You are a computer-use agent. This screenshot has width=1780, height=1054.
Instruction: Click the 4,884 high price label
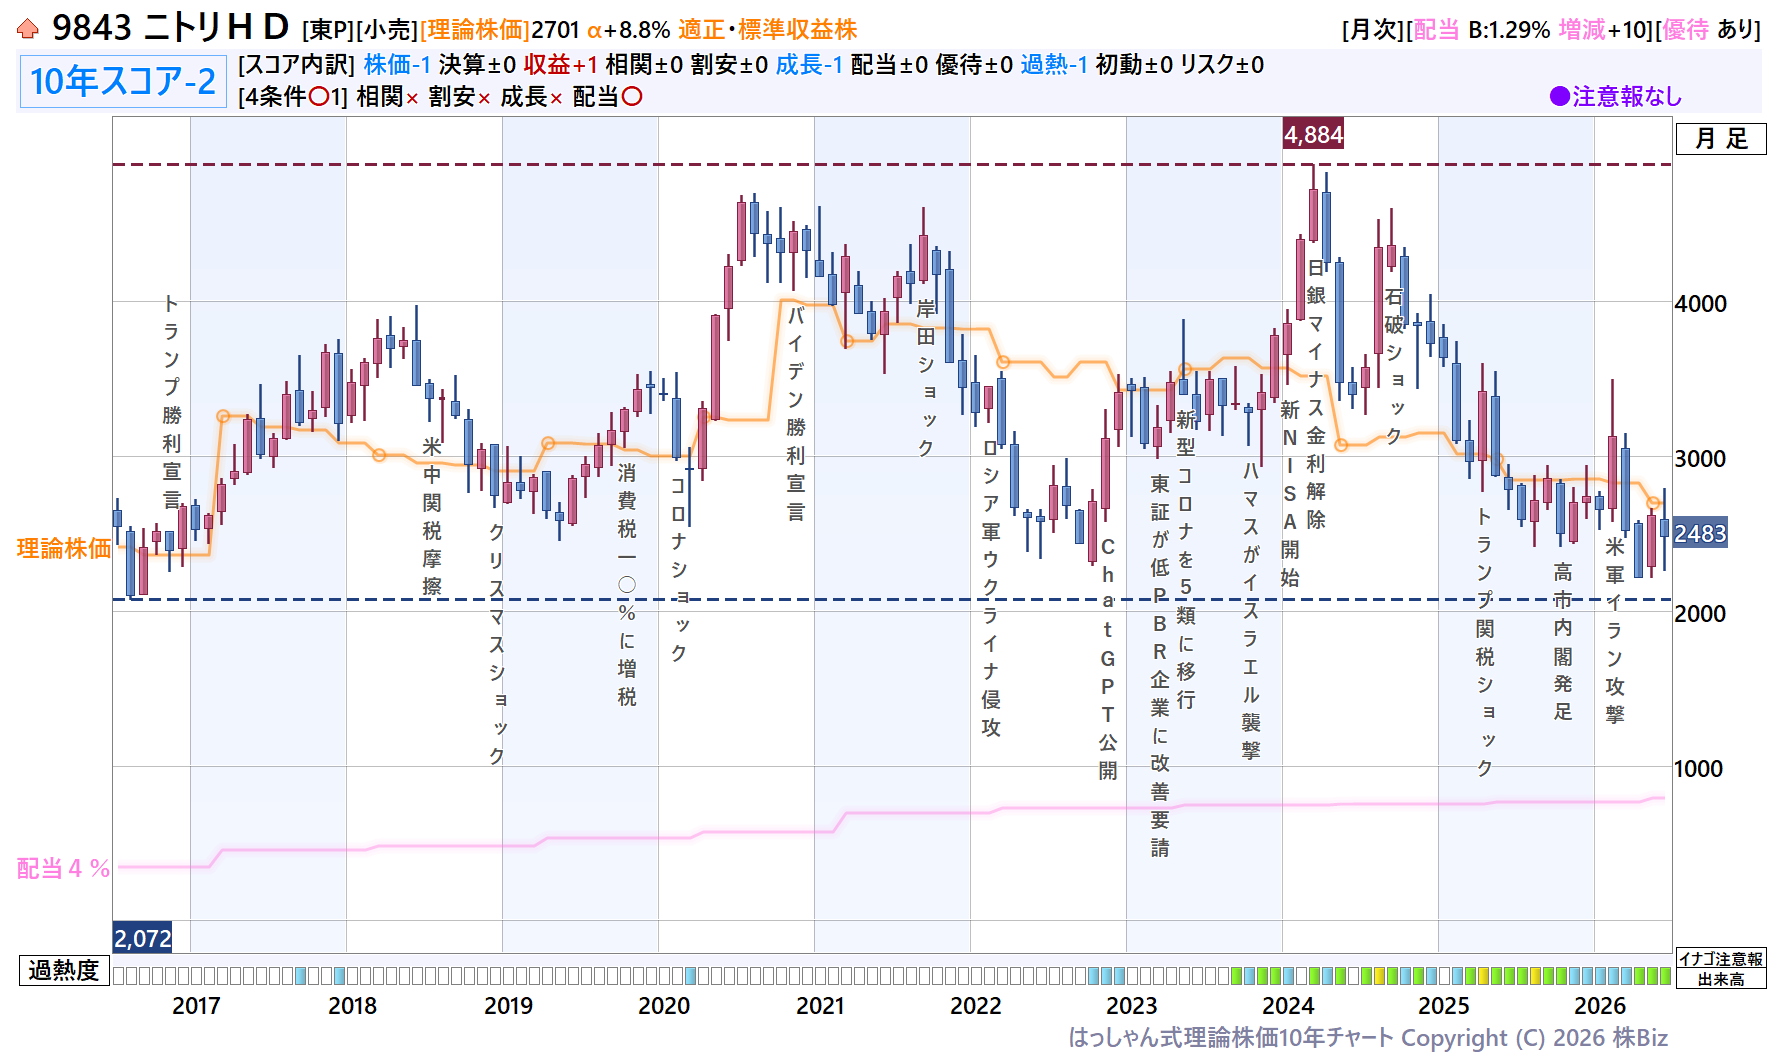click(x=1313, y=134)
